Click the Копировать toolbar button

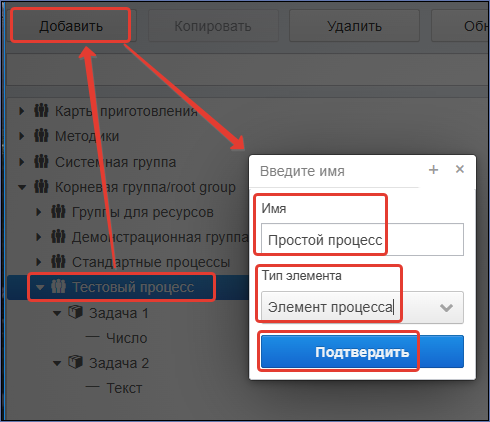[x=213, y=26]
